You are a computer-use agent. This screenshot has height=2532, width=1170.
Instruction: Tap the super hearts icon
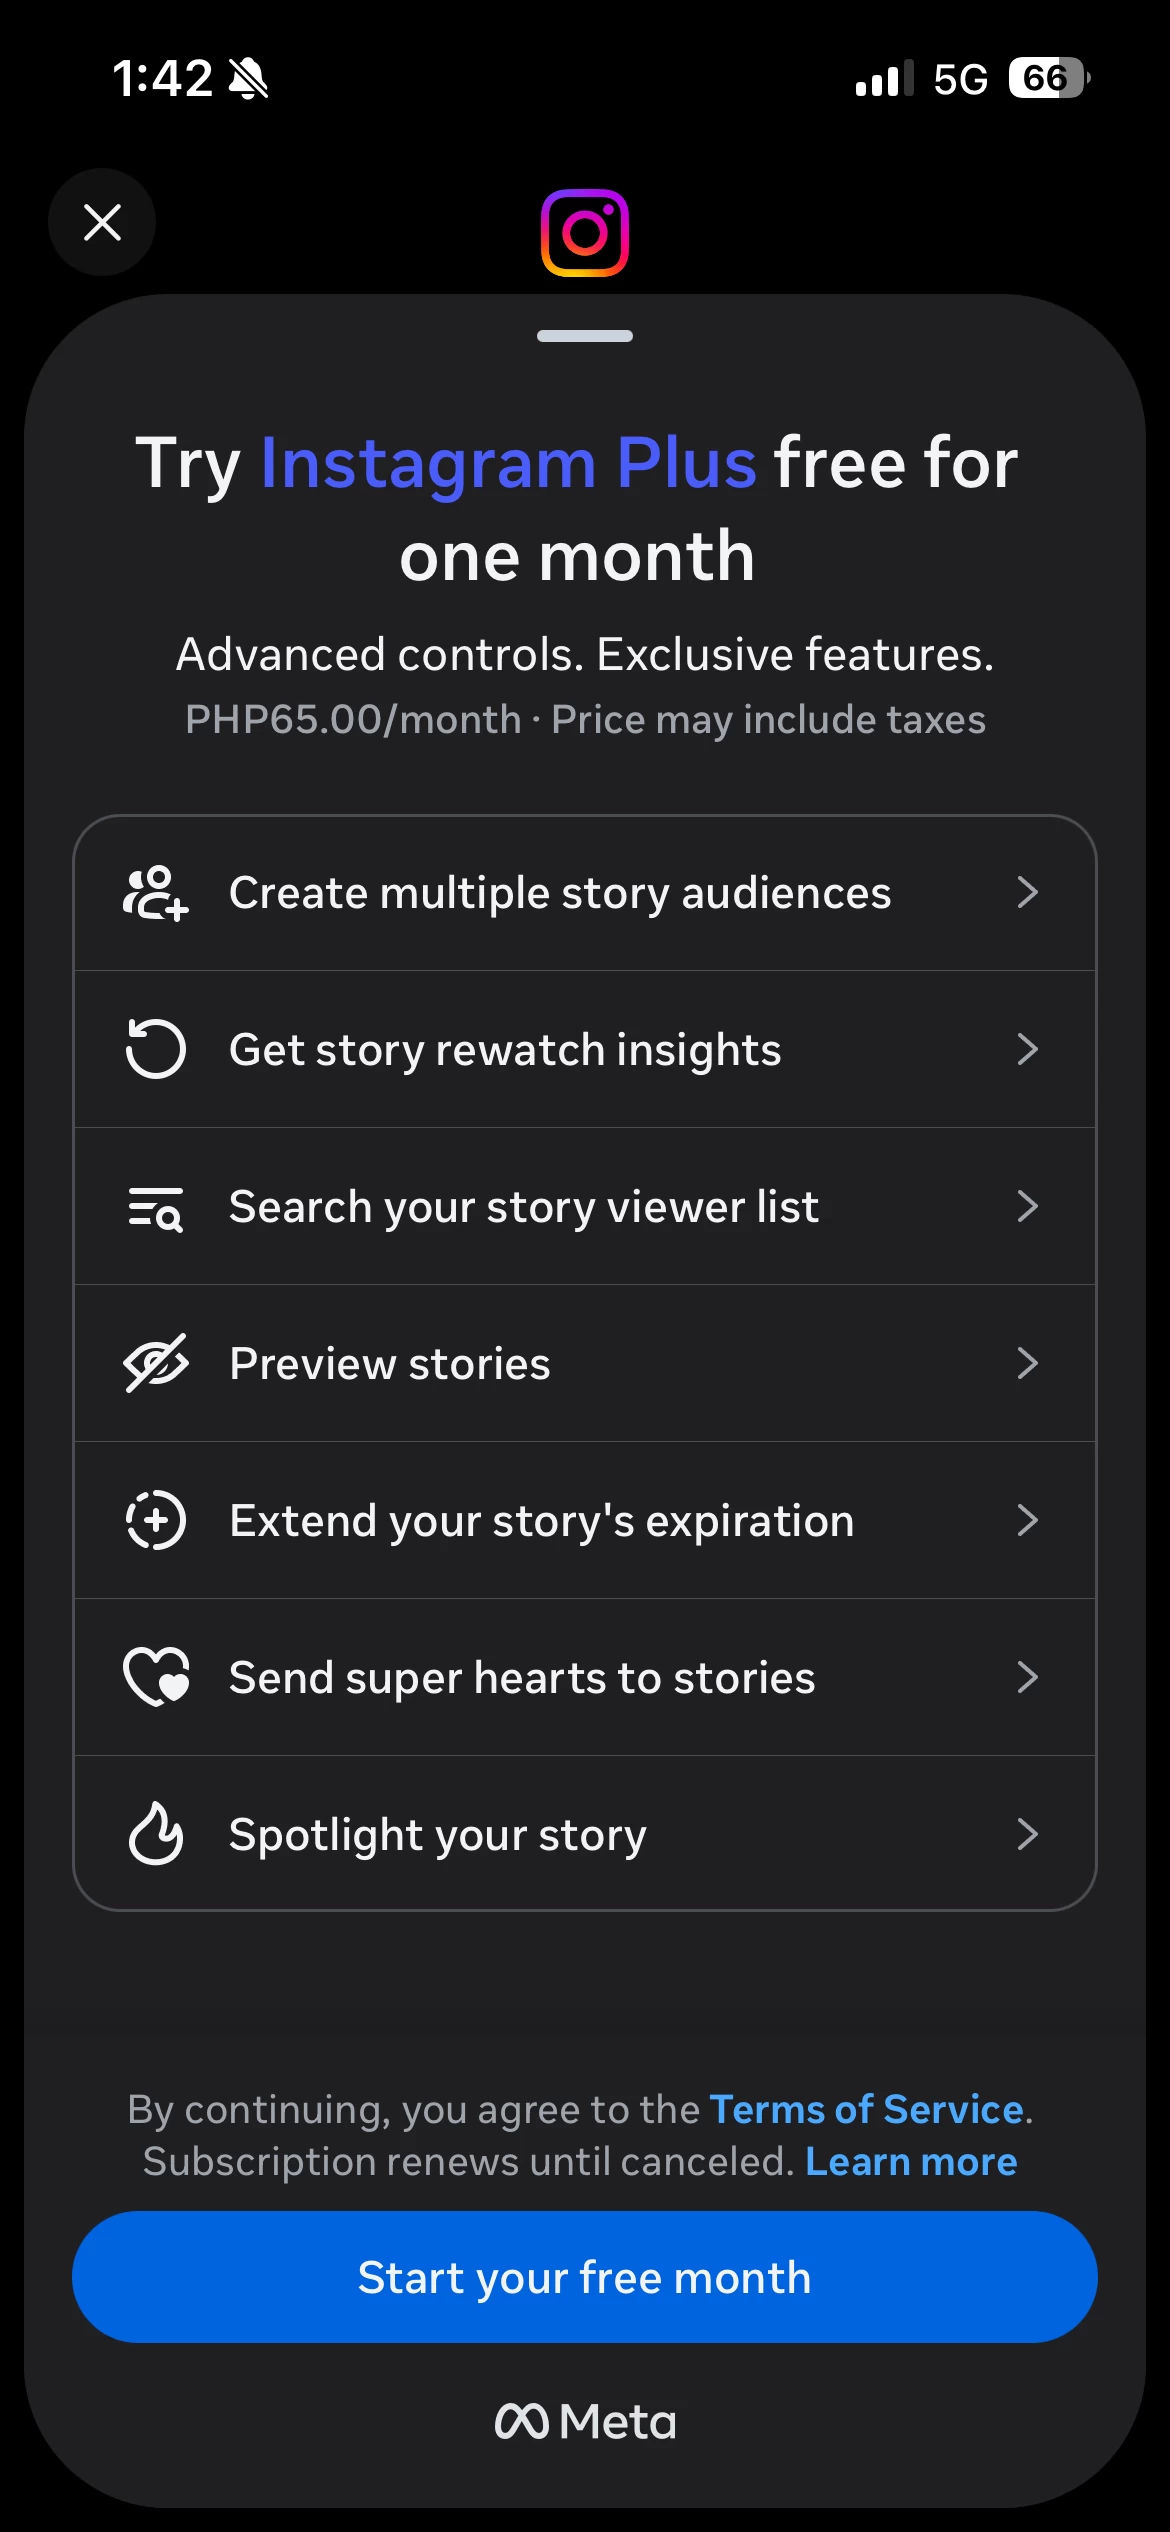pyautogui.click(x=155, y=1677)
